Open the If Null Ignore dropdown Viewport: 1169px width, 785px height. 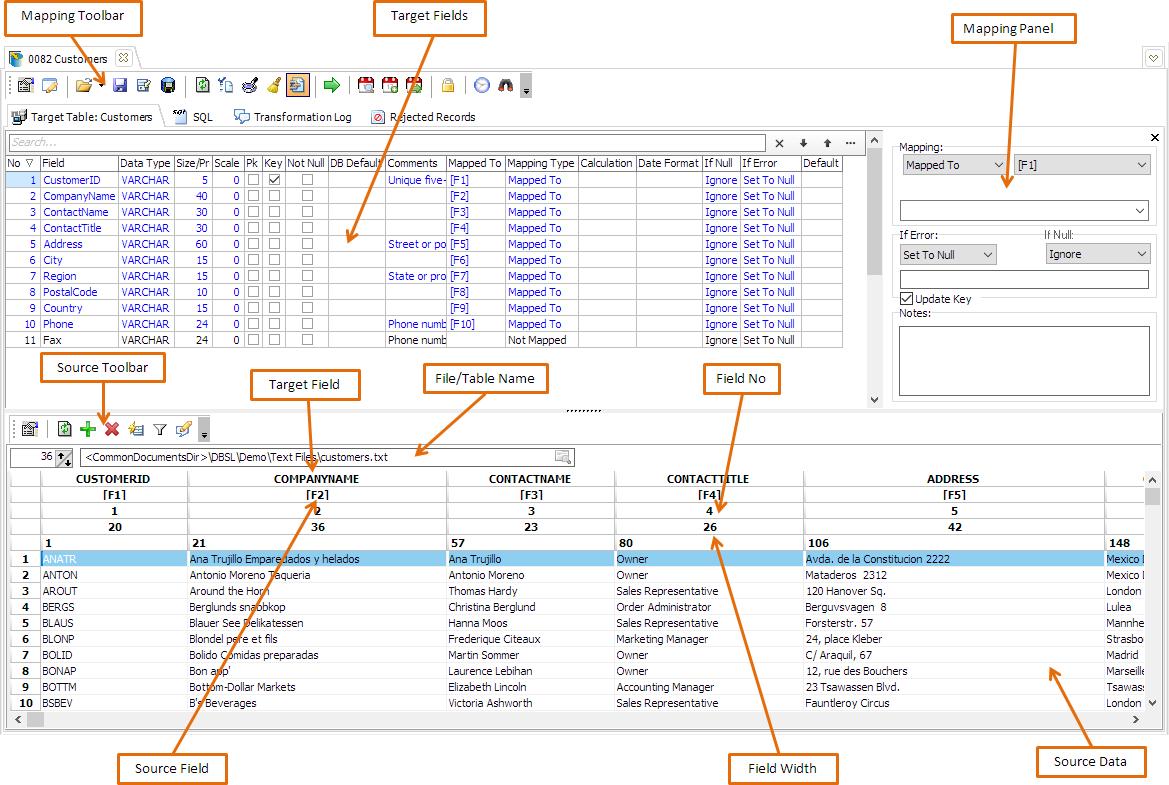pyautogui.click(x=1097, y=254)
